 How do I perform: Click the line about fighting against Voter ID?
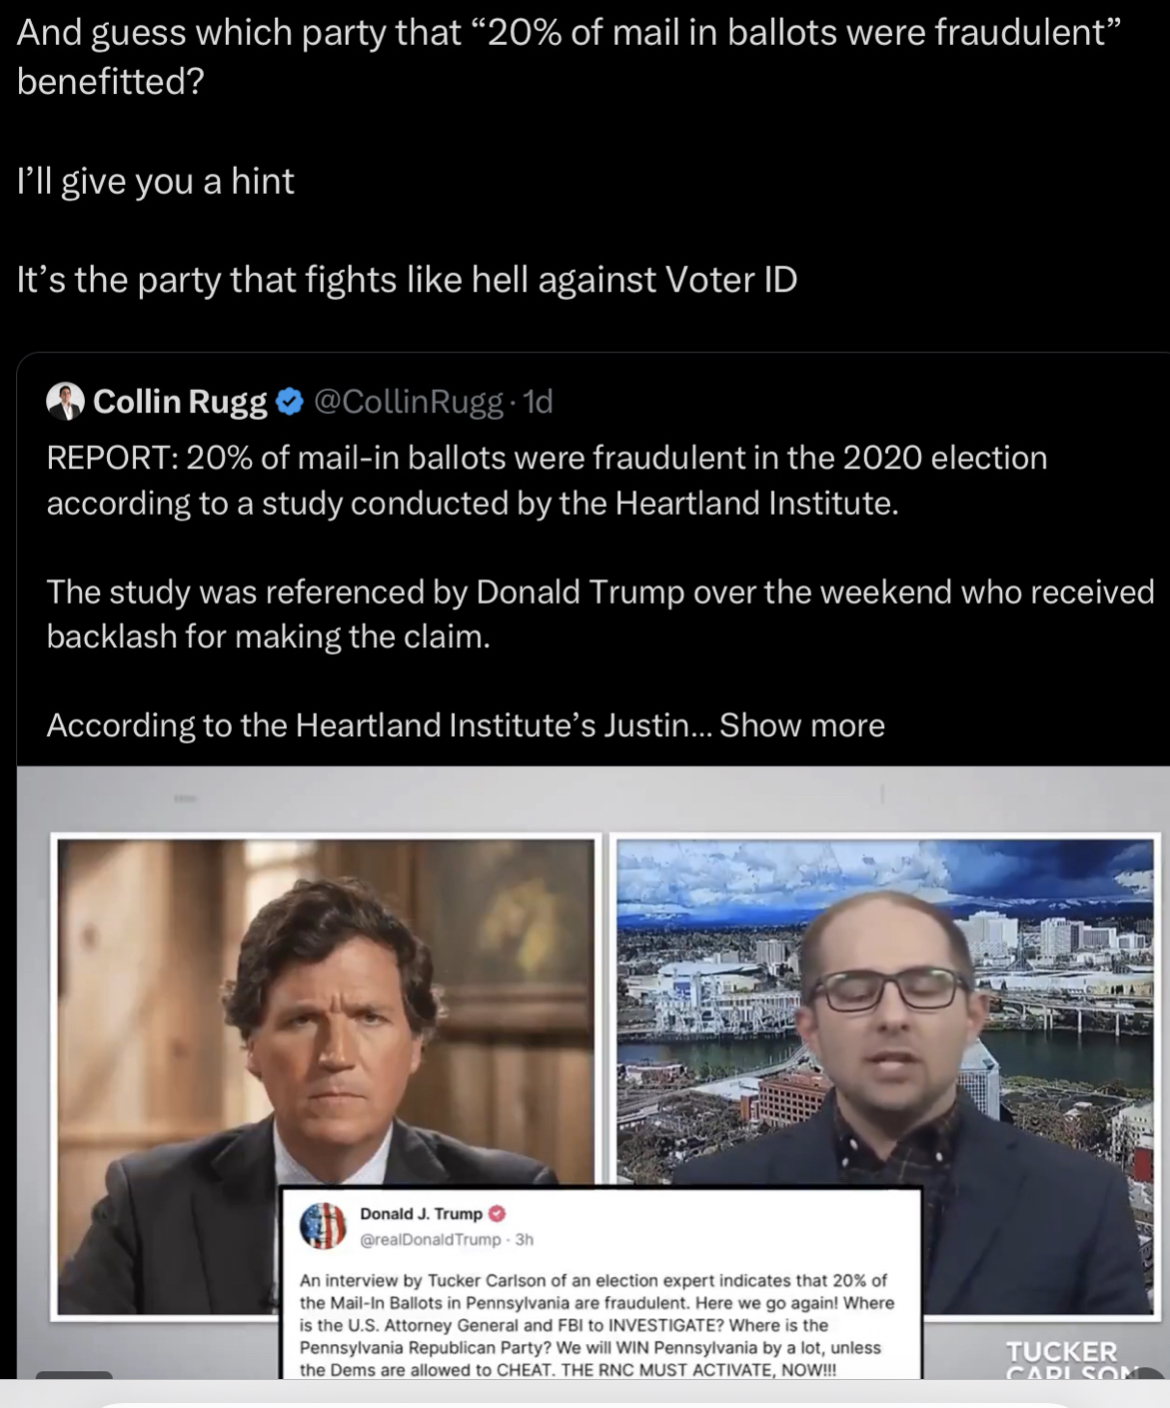[407, 279]
